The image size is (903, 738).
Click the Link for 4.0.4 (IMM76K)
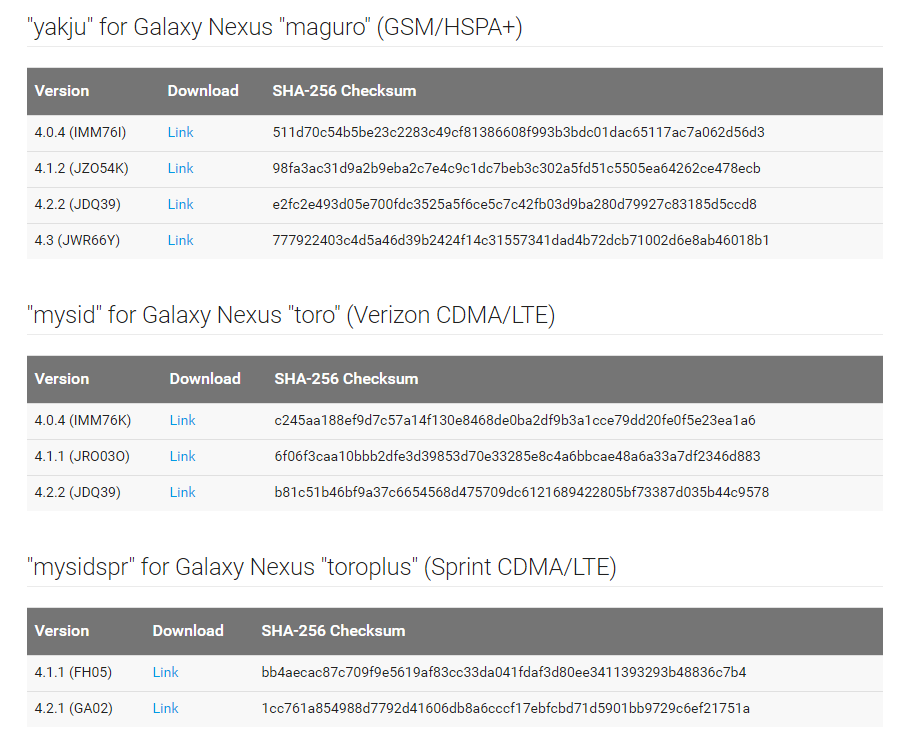coord(182,420)
